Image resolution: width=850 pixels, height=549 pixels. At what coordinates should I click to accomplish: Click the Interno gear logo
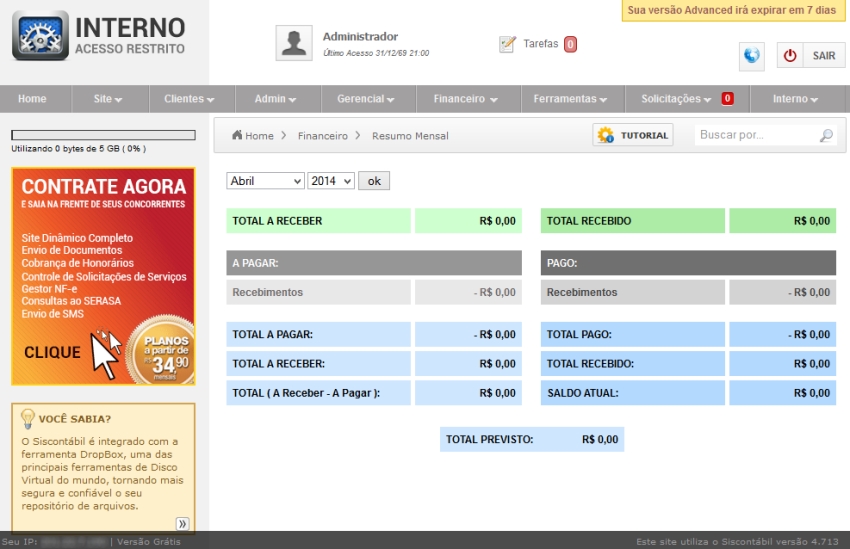click(x=40, y=36)
